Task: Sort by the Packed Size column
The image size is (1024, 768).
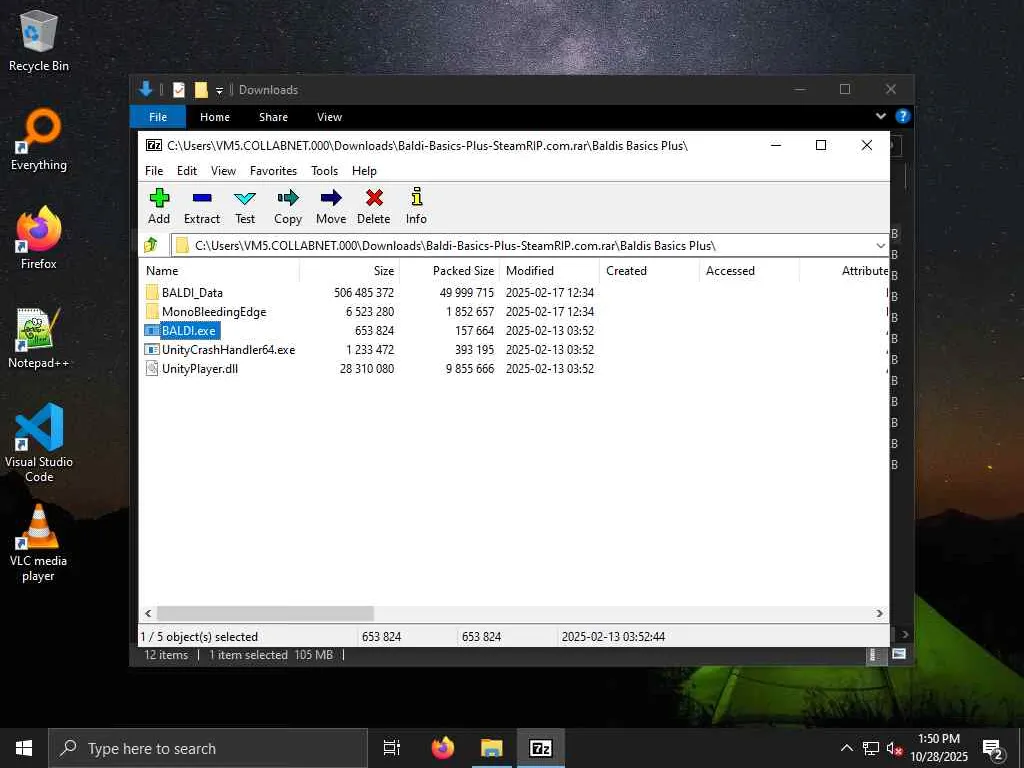Action: point(450,270)
